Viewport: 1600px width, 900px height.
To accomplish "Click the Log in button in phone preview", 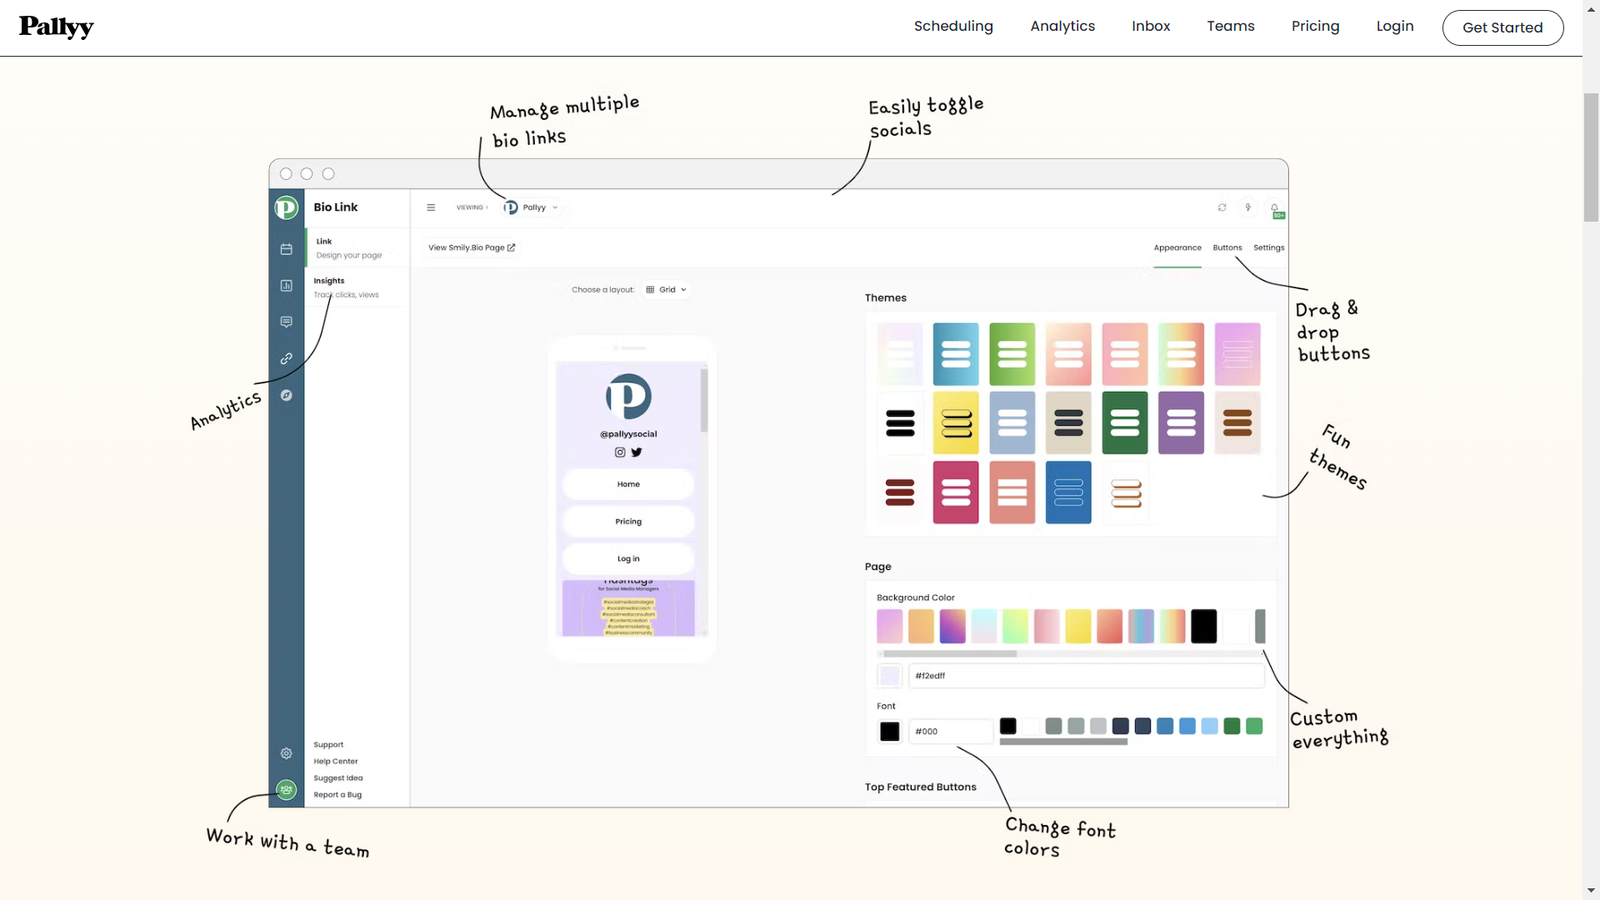I will click(x=628, y=559).
